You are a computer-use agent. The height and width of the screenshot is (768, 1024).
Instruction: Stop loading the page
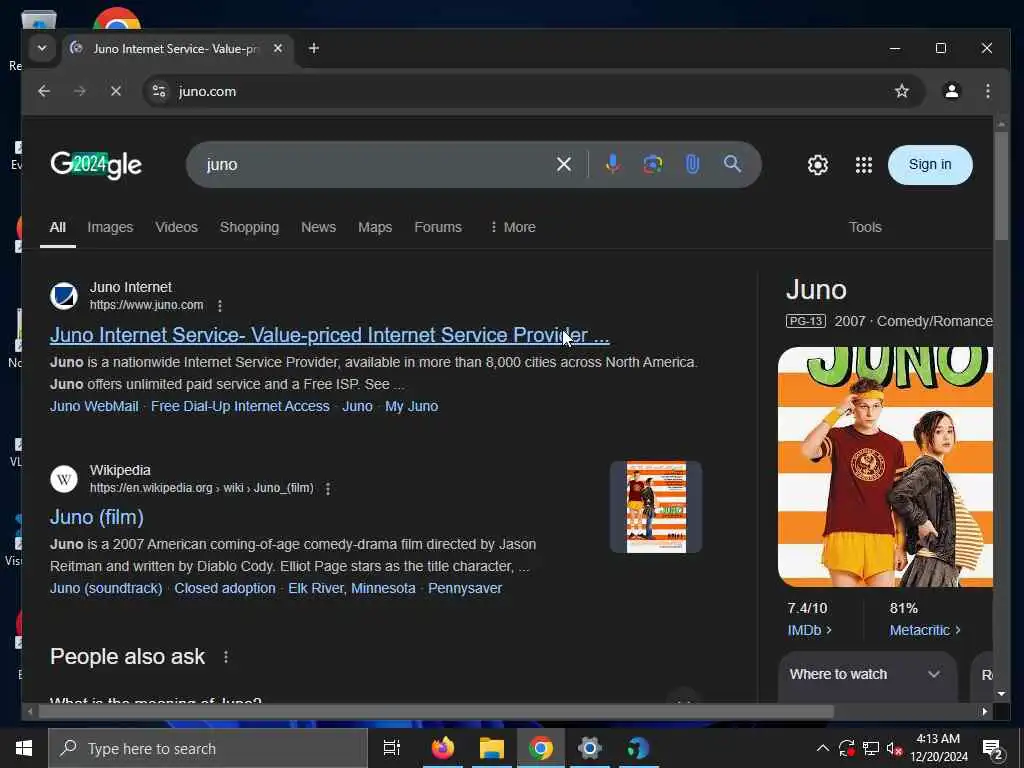116,91
